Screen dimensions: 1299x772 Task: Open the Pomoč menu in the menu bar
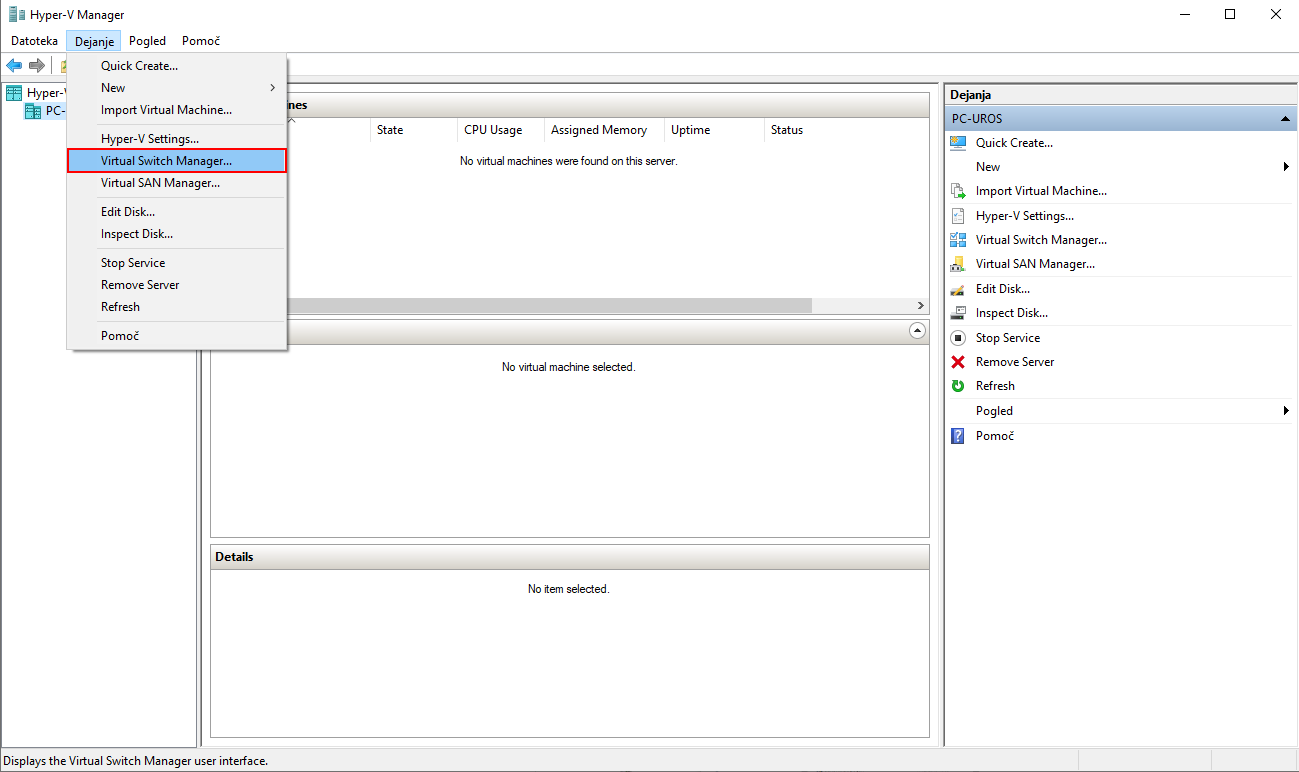(201, 41)
